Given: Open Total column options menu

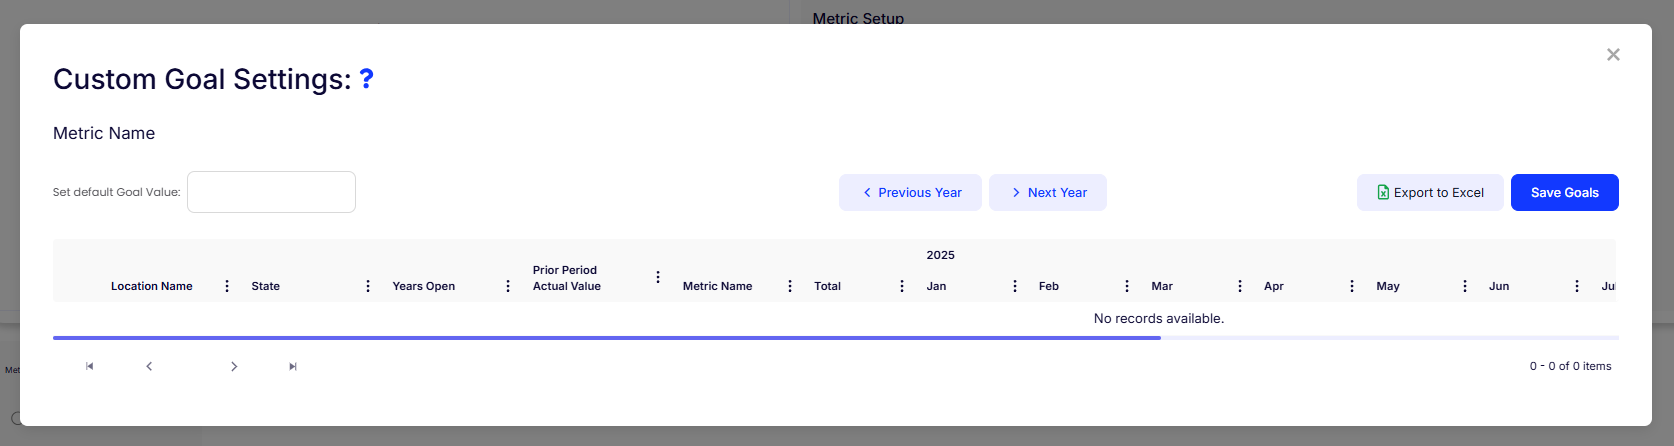Looking at the screenshot, I should tap(902, 286).
